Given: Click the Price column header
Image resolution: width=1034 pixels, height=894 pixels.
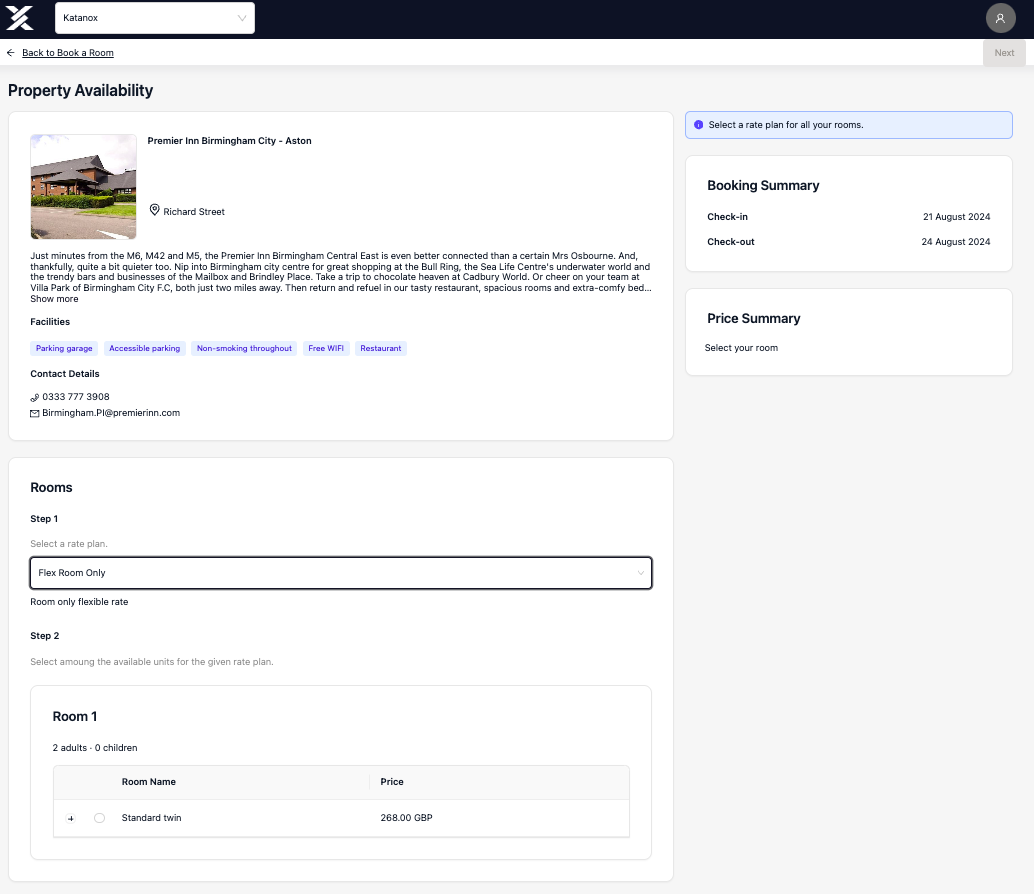Looking at the screenshot, I should [392, 782].
